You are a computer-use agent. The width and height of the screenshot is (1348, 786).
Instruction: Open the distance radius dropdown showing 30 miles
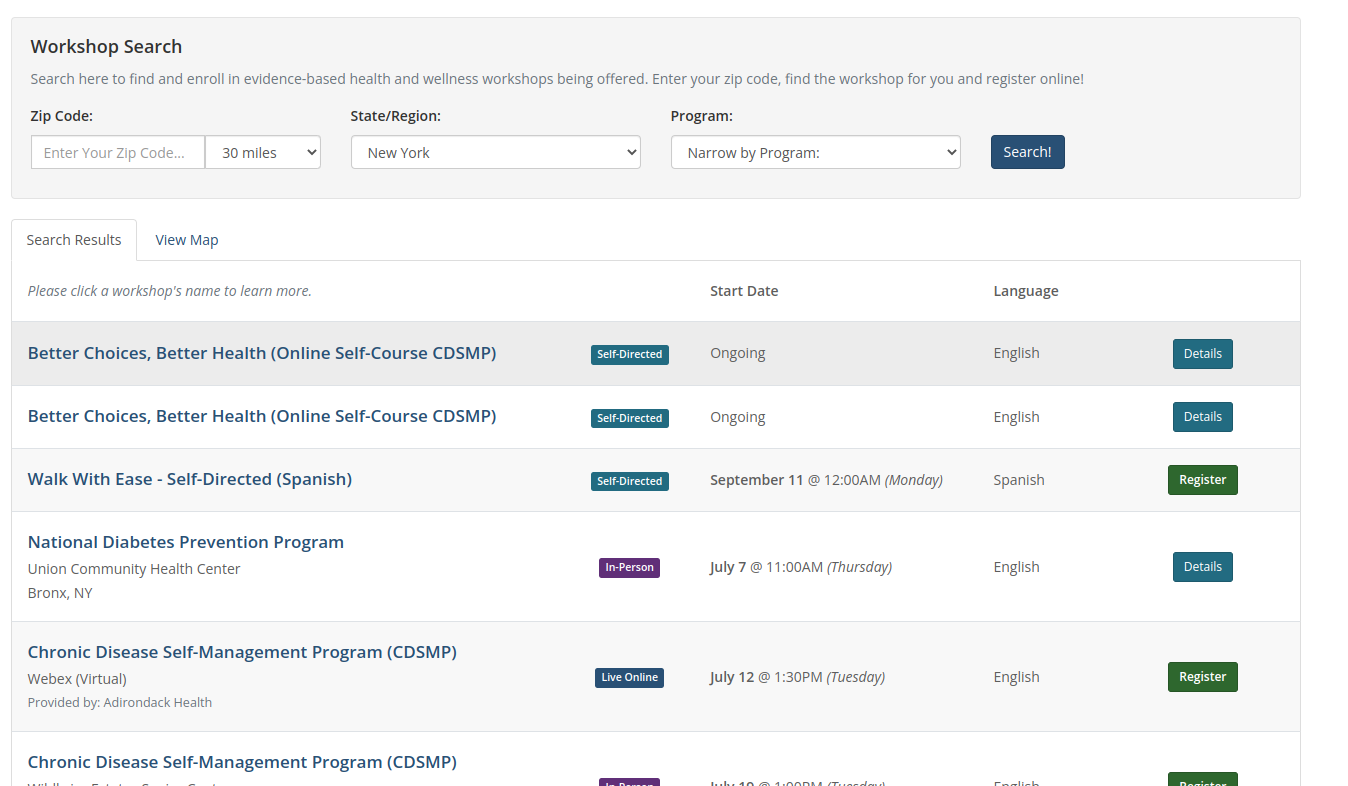[262, 151]
